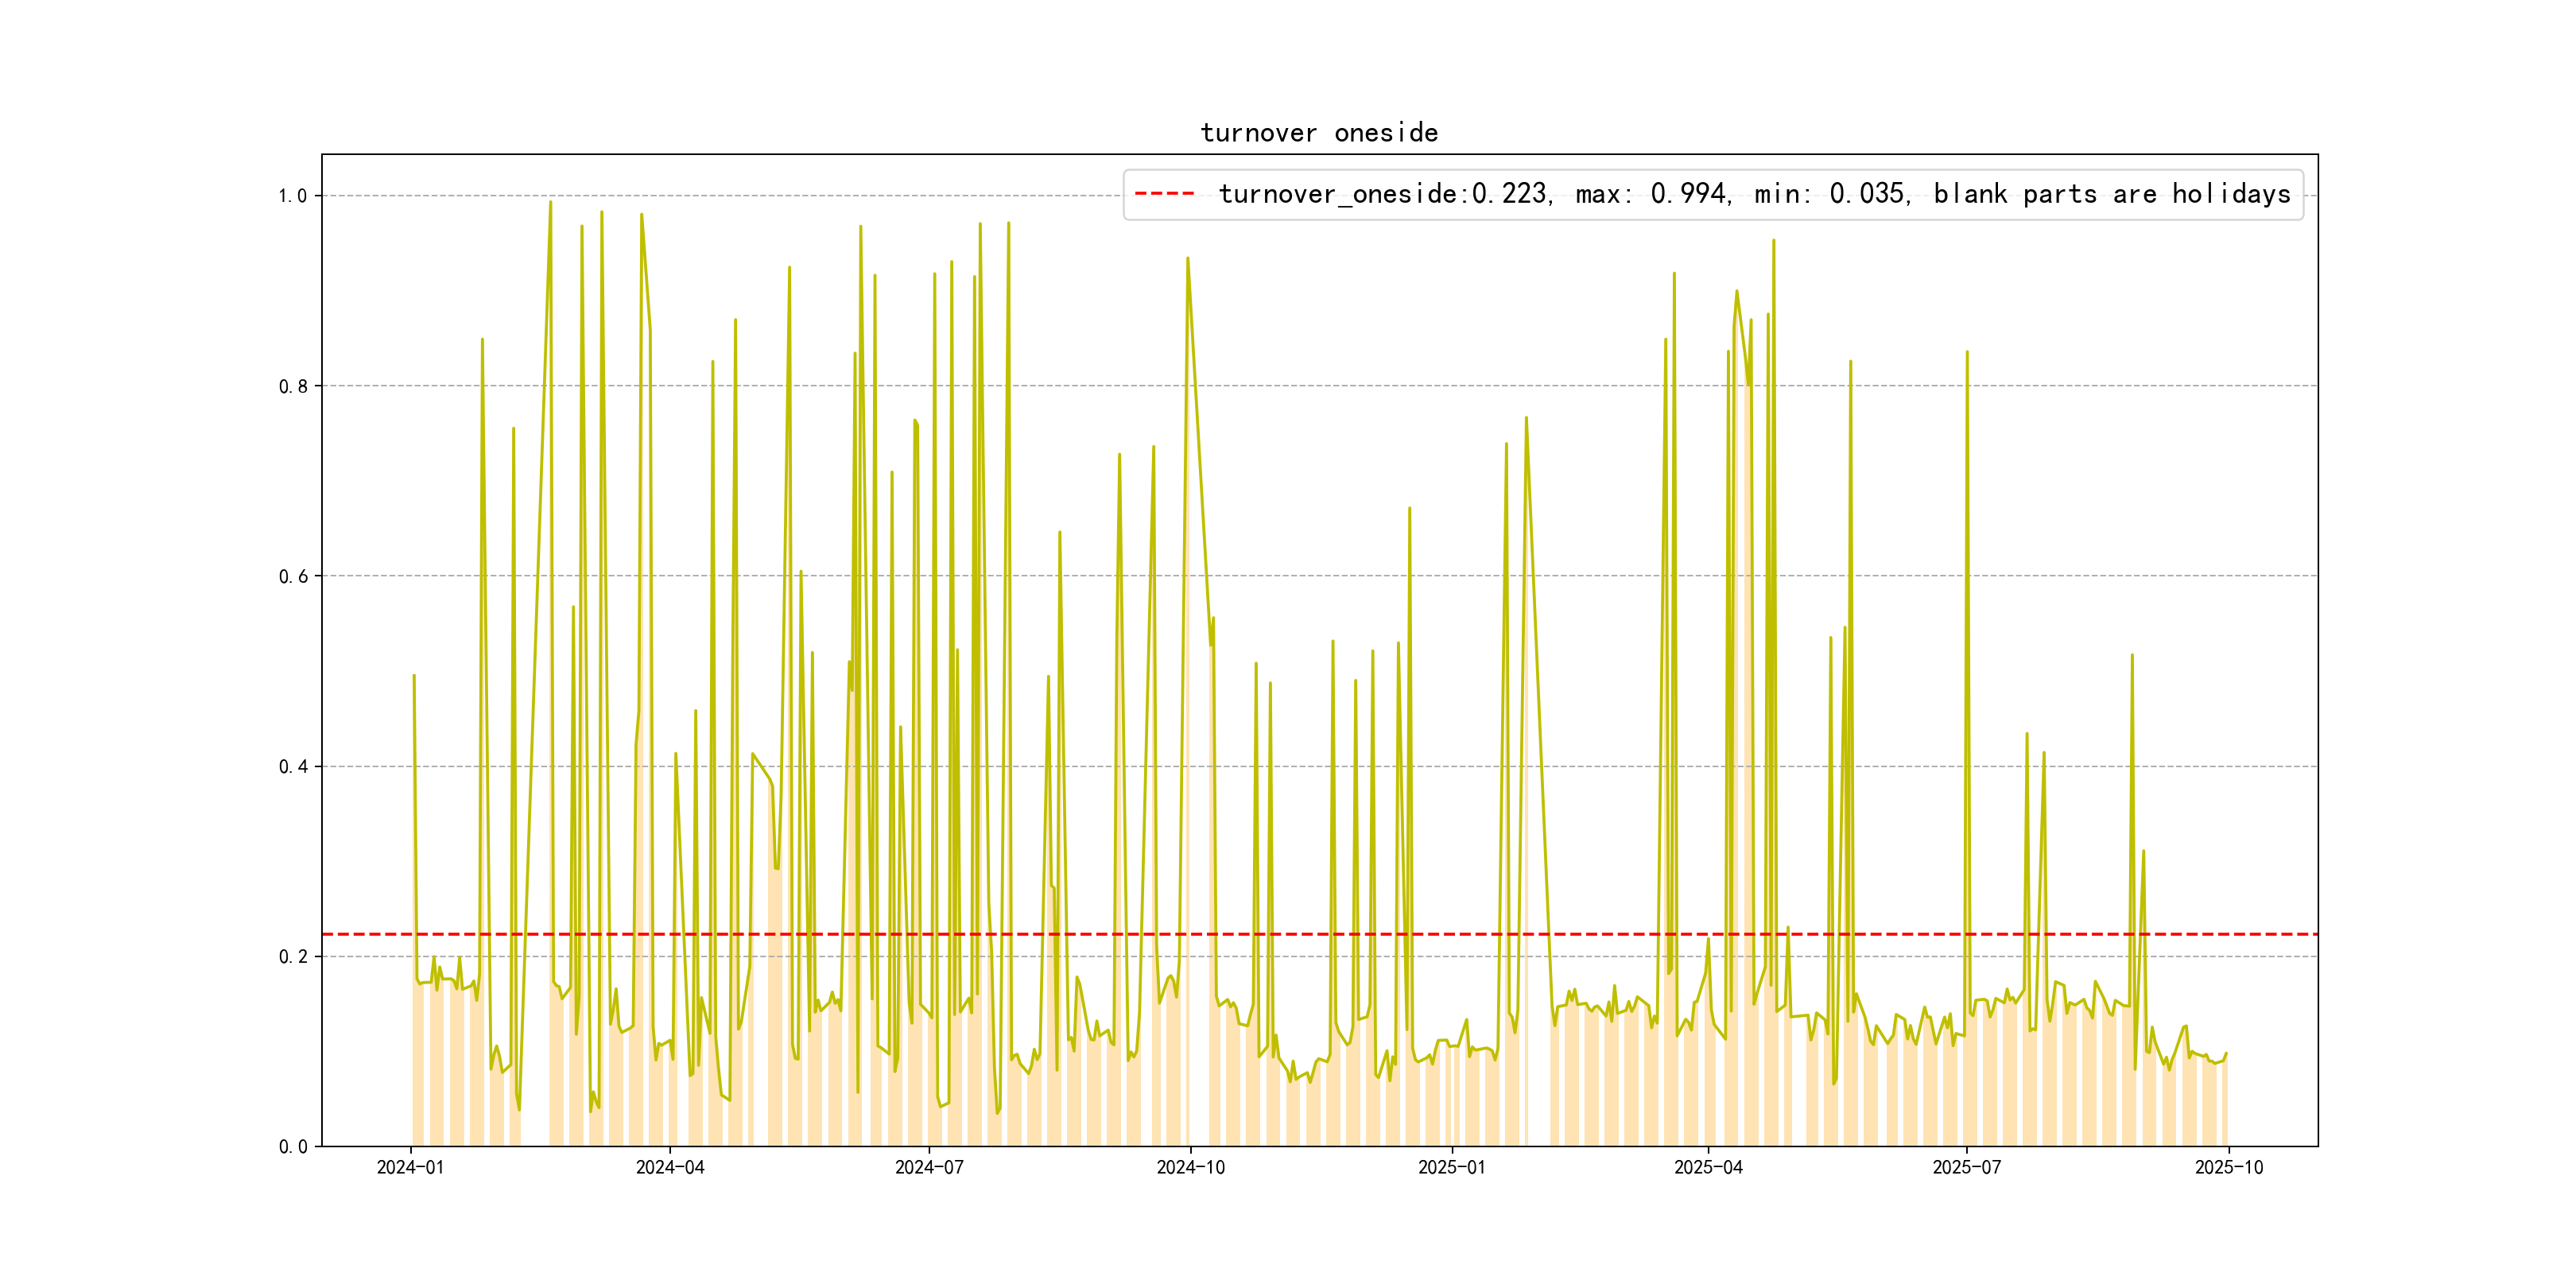The image size is (2576, 1288).
Task: Click the chart title 'turnover oneside'
Action: [1318, 133]
